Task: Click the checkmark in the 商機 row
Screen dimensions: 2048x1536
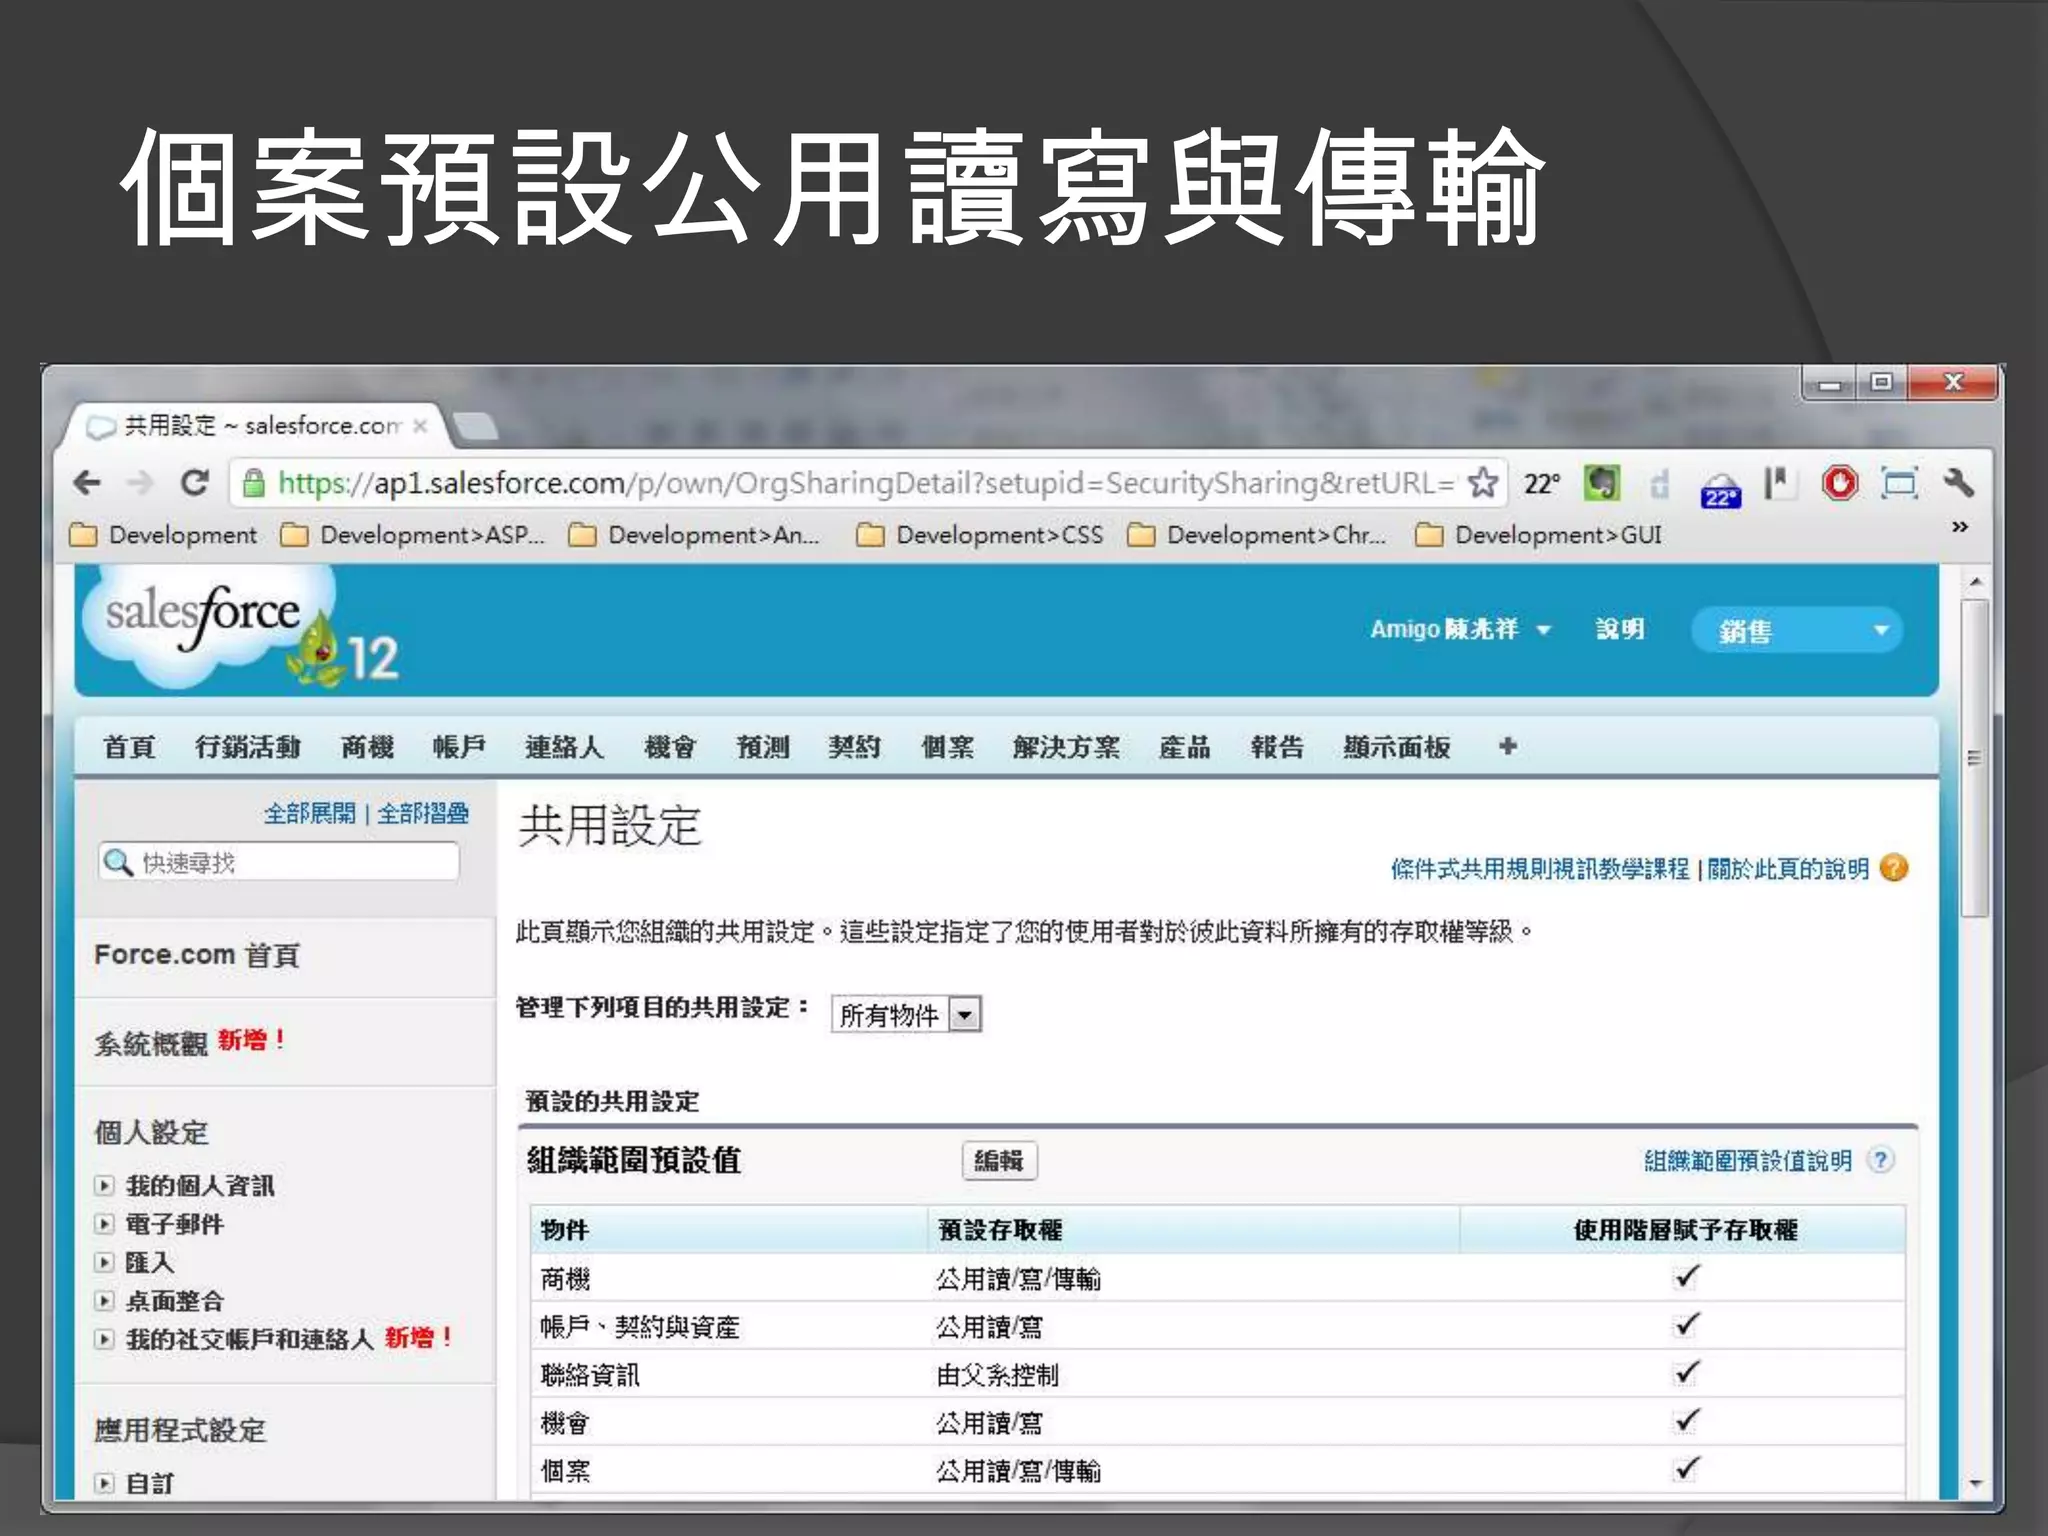Action: click(x=1687, y=1277)
